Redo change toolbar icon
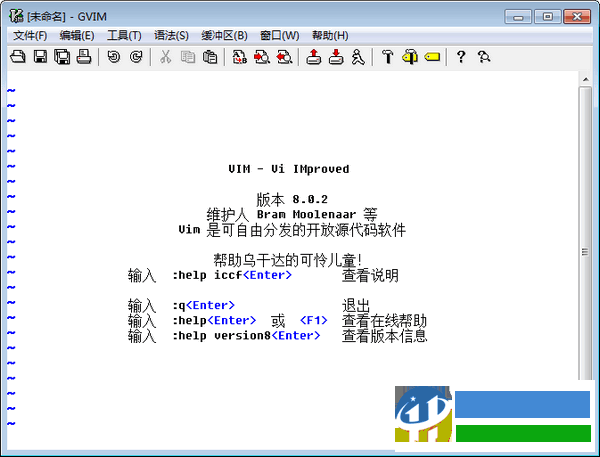This screenshot has width=600, height=457. pos(136,57)
